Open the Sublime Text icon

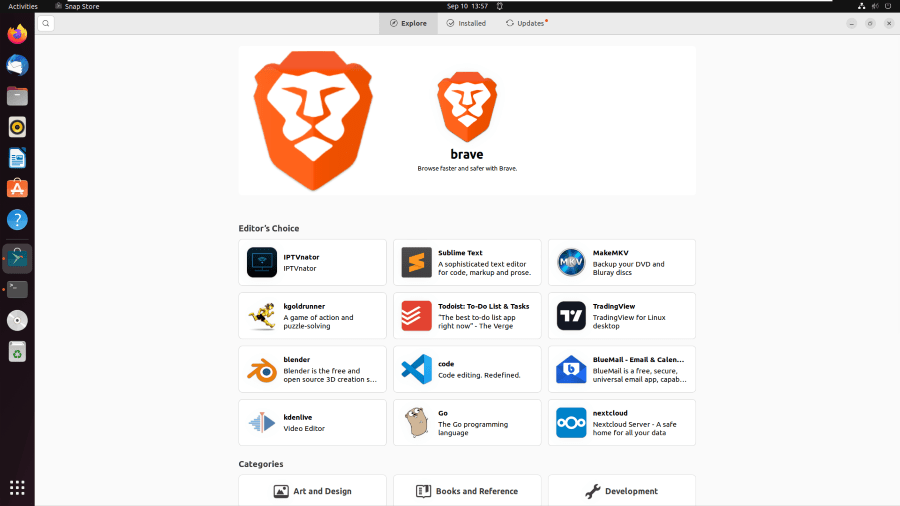[416, 262]
